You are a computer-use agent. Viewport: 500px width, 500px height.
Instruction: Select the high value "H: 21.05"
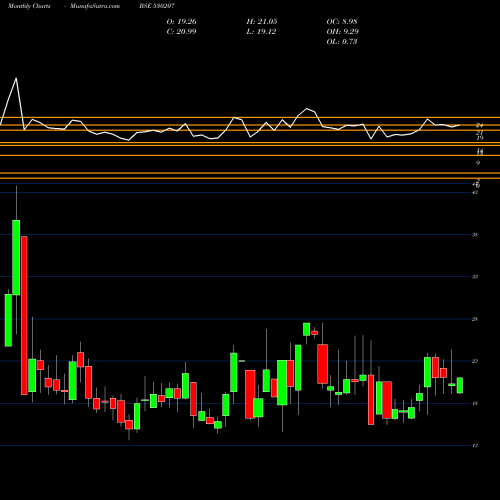262,22
